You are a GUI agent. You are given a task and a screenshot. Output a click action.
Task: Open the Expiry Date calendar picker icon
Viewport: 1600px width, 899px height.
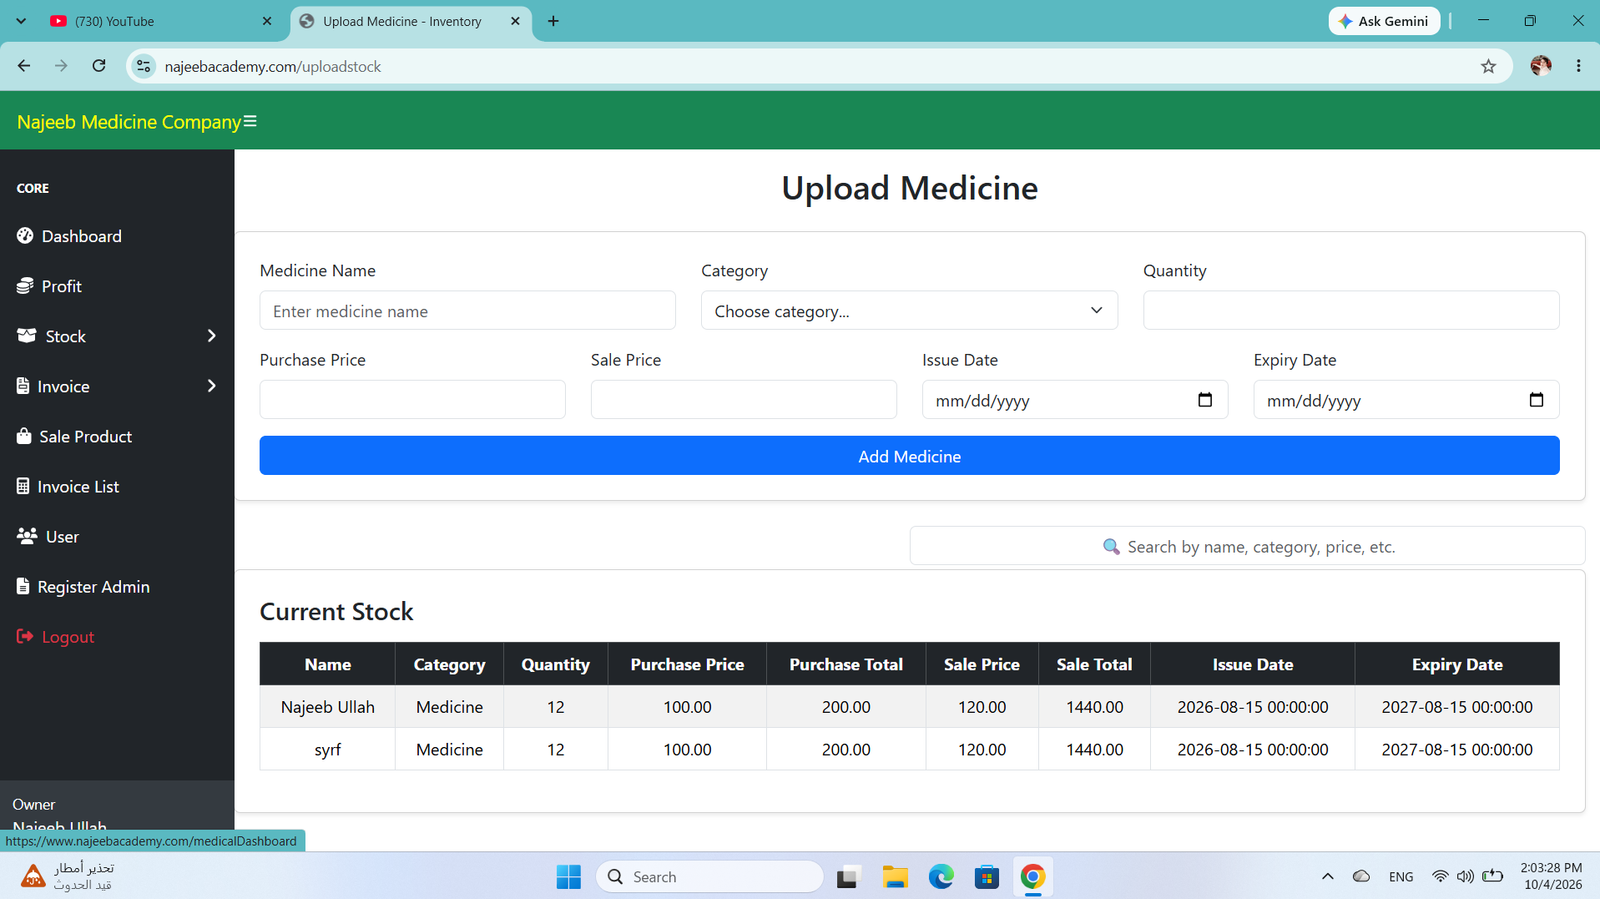pos(1536,400)
